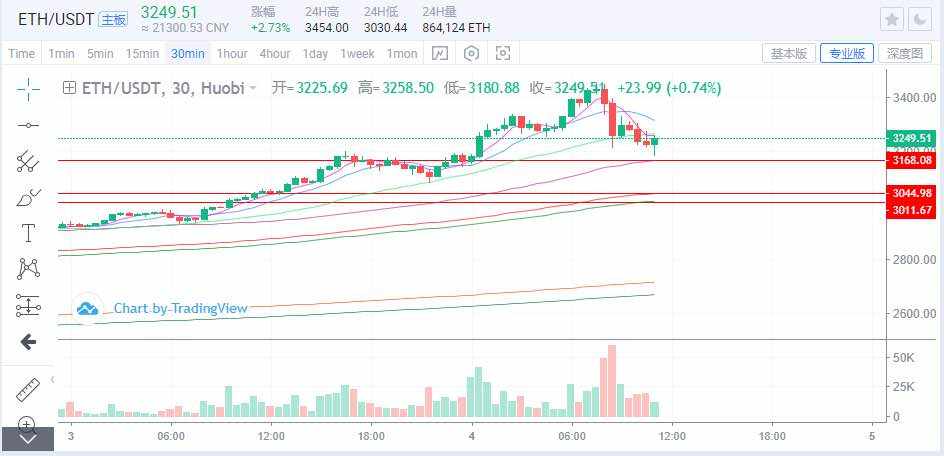Switch to the 1day interval

click(315, 54)
